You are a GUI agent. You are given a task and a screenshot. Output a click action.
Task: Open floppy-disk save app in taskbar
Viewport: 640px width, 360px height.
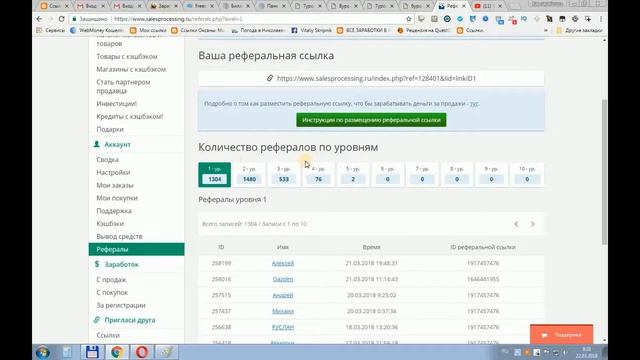tap(92, 352)
